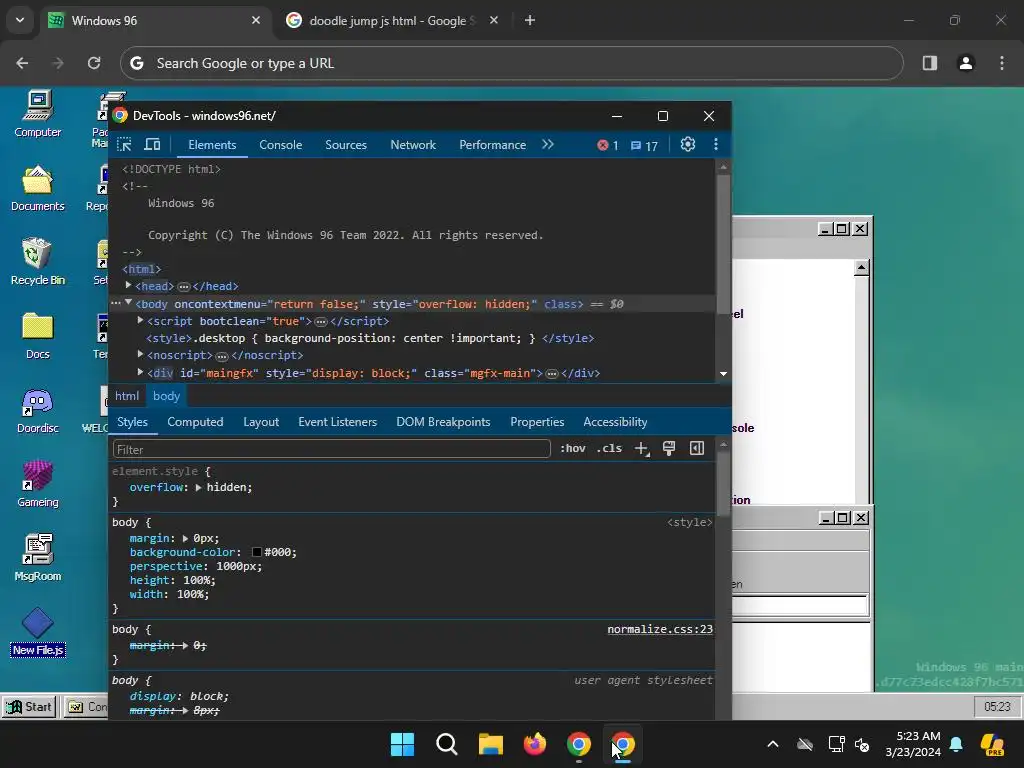Open the Properties pane tab

pos(537,422)
